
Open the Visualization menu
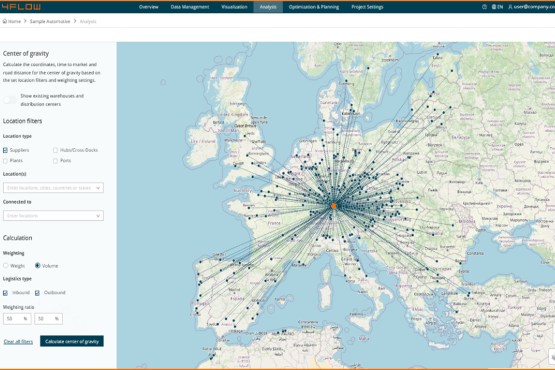(x=234, y=7)
